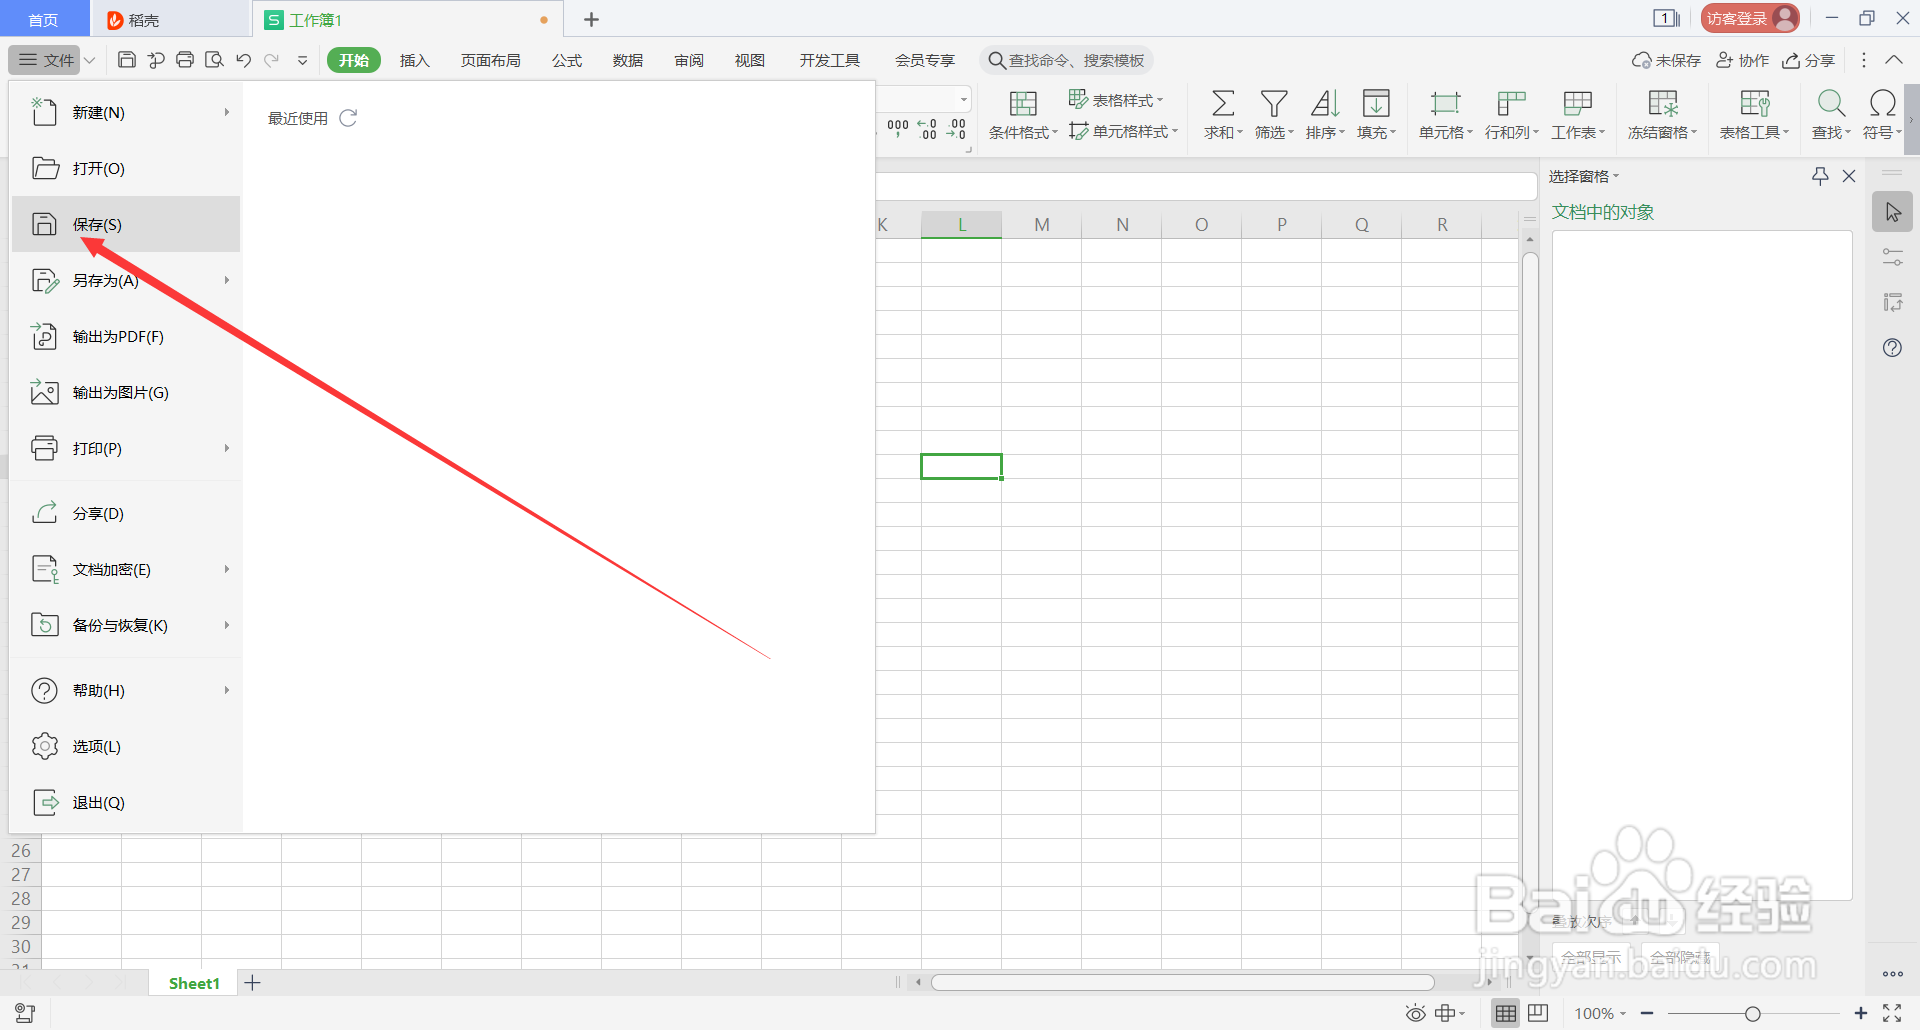The width and height of the screenshot is (1920, 1030).
Task: Select the arrow pointer in the right panel
Action: click(x=1892, y=211)
